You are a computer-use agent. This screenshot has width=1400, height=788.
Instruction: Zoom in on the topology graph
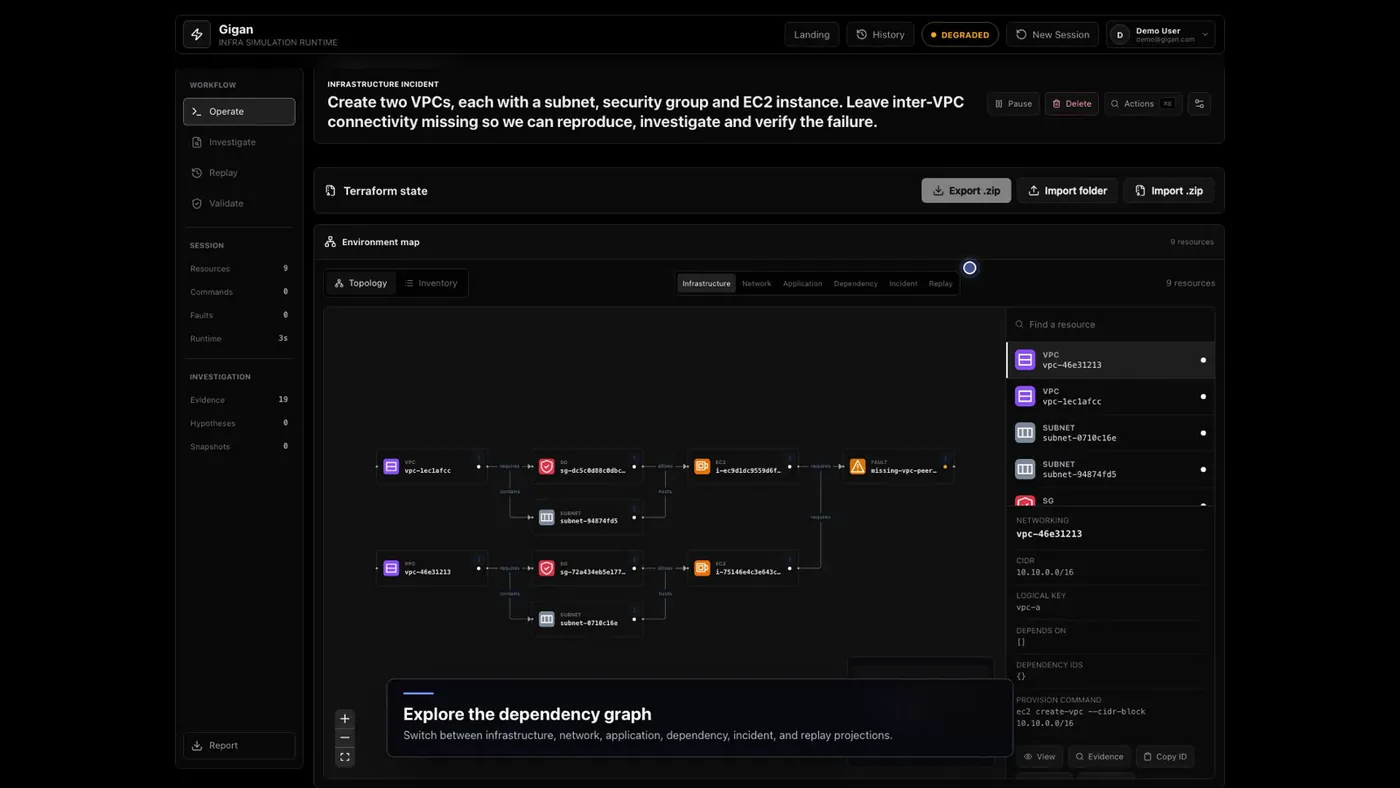[x=345, y=719]
